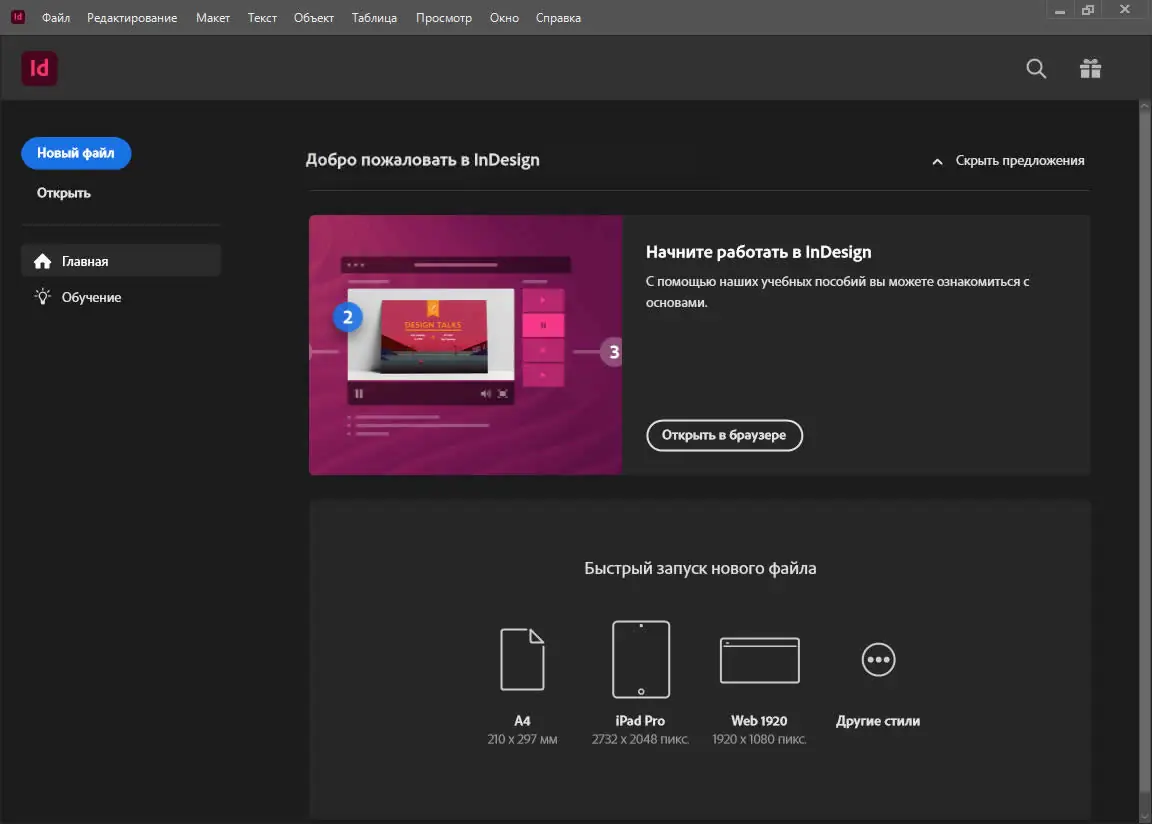
Task: Open Другие стили three-dots icon
Action: click(x=878, y=659)
